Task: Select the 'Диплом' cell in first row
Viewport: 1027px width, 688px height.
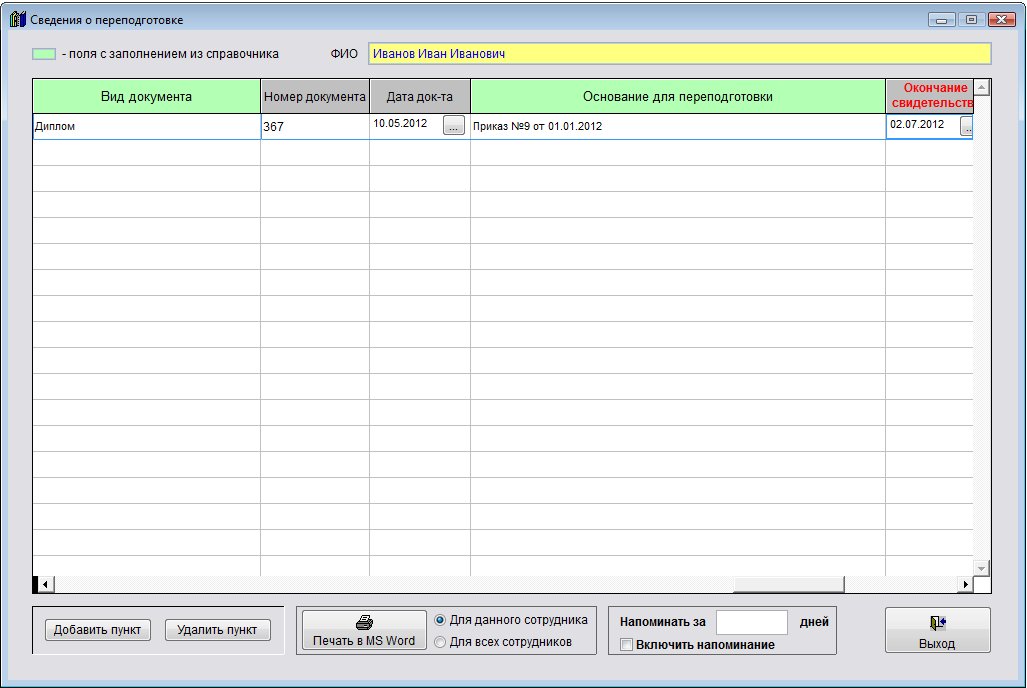Action: tap(146, 127)
